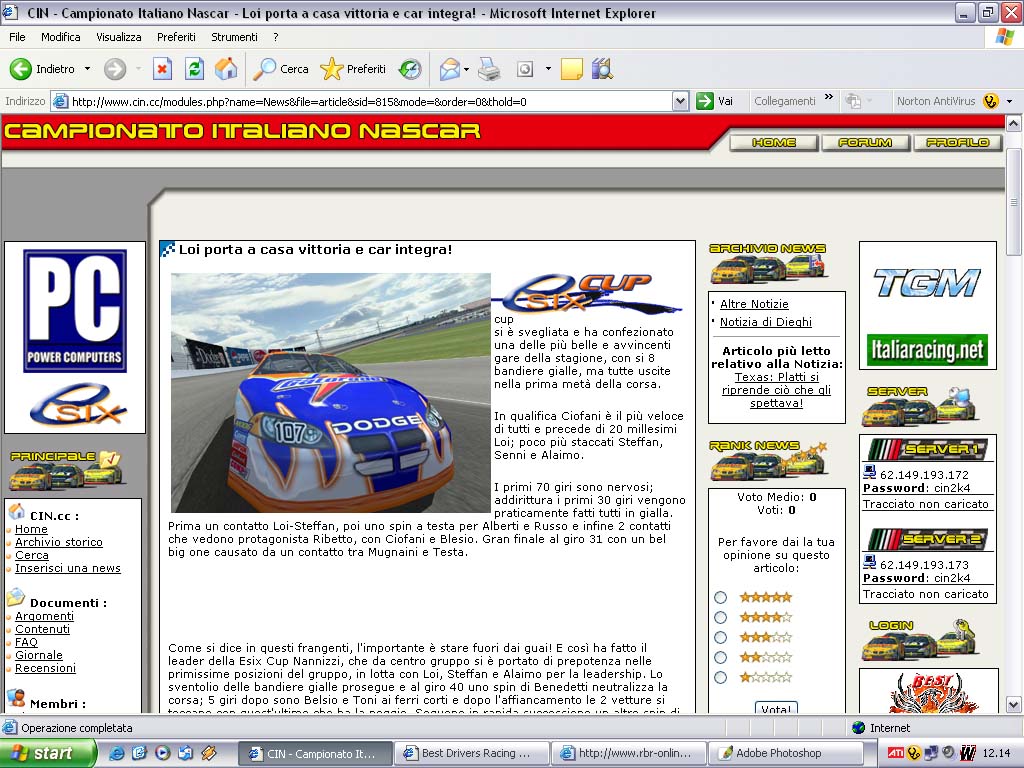
Task: Switch to Adobe Photoshop in the taskbar
Action: 786,753
